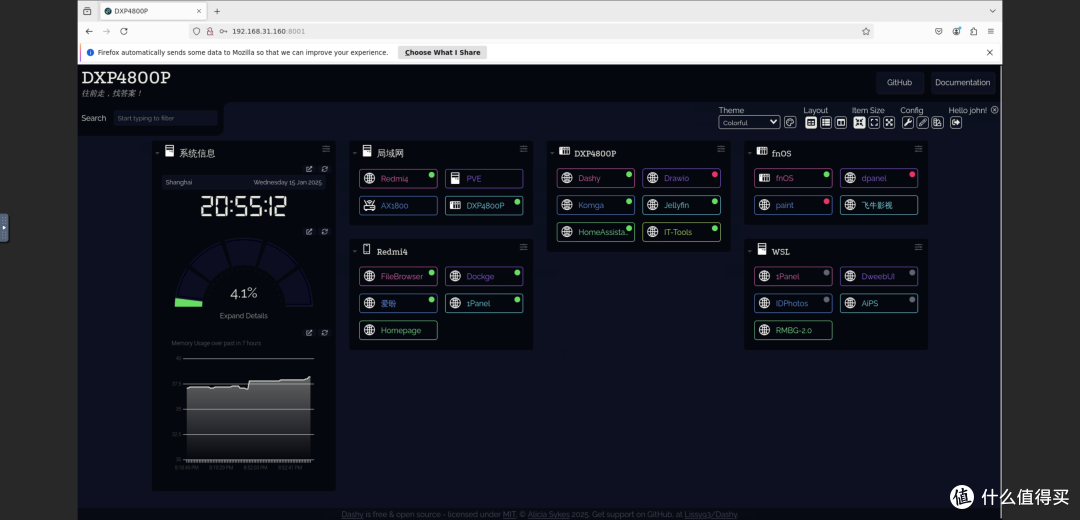Set item size to large
Viewport: 1080px width, 520px height.
(x=889, y=123)
